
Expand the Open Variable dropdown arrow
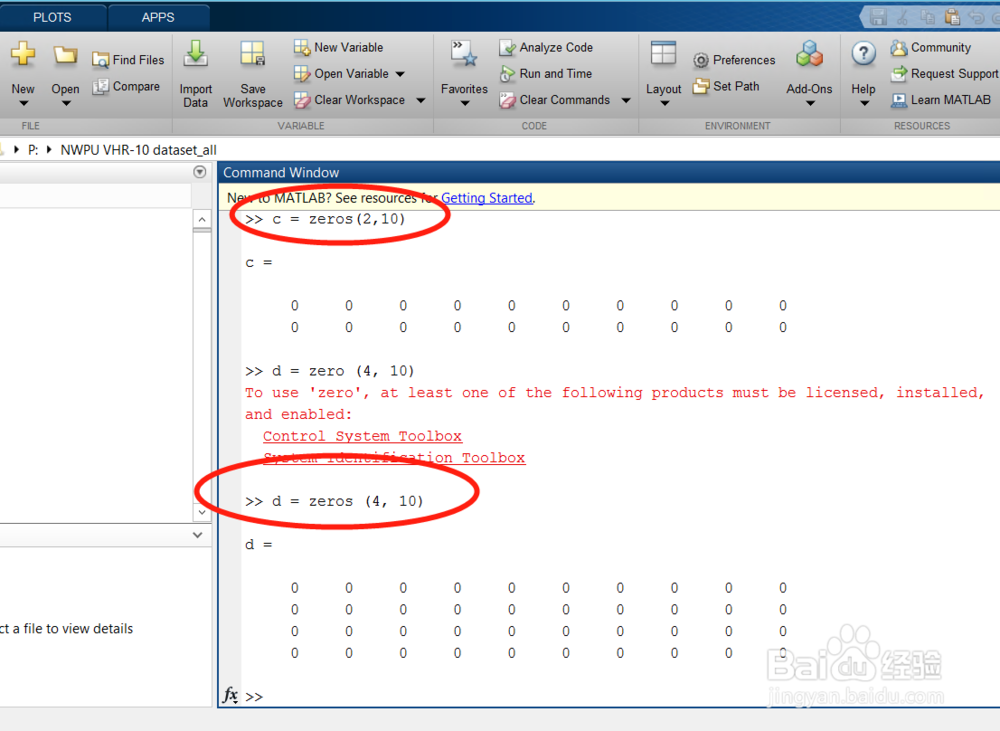click(x=400, y=74)
